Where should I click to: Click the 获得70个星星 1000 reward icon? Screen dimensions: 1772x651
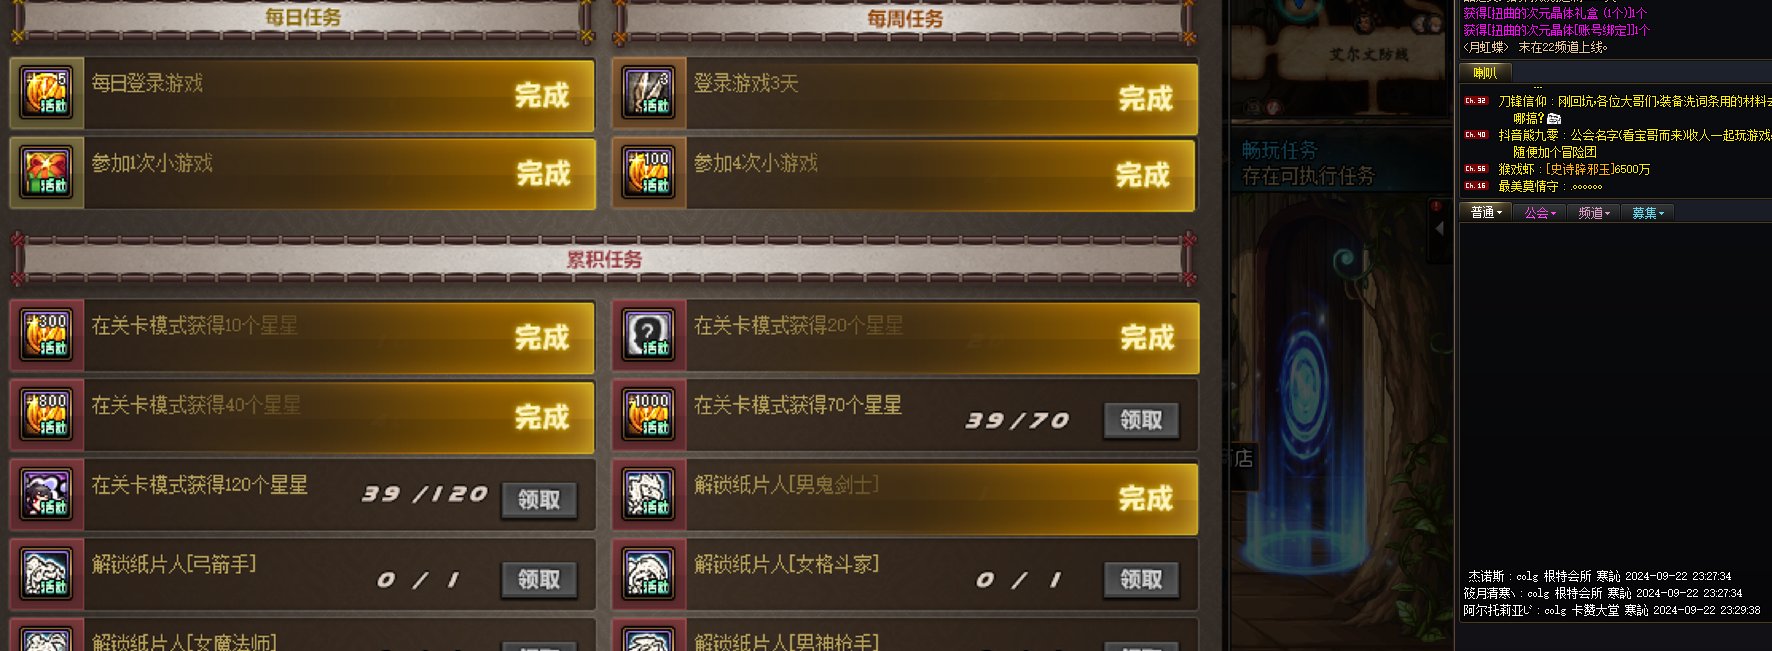(649, 415)
